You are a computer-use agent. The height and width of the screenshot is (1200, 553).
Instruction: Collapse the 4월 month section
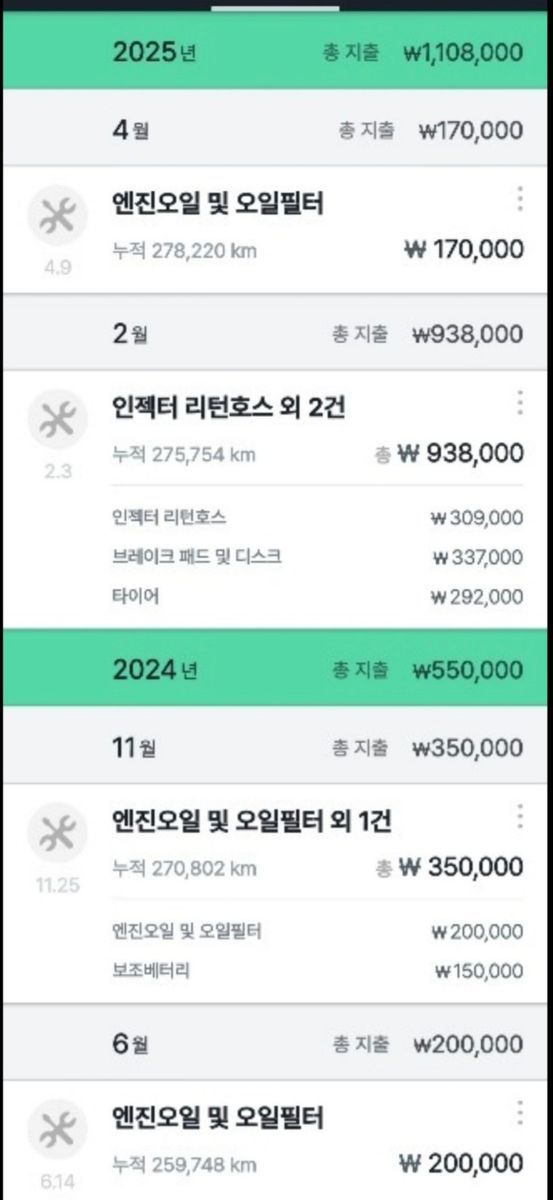pos(276,130)
